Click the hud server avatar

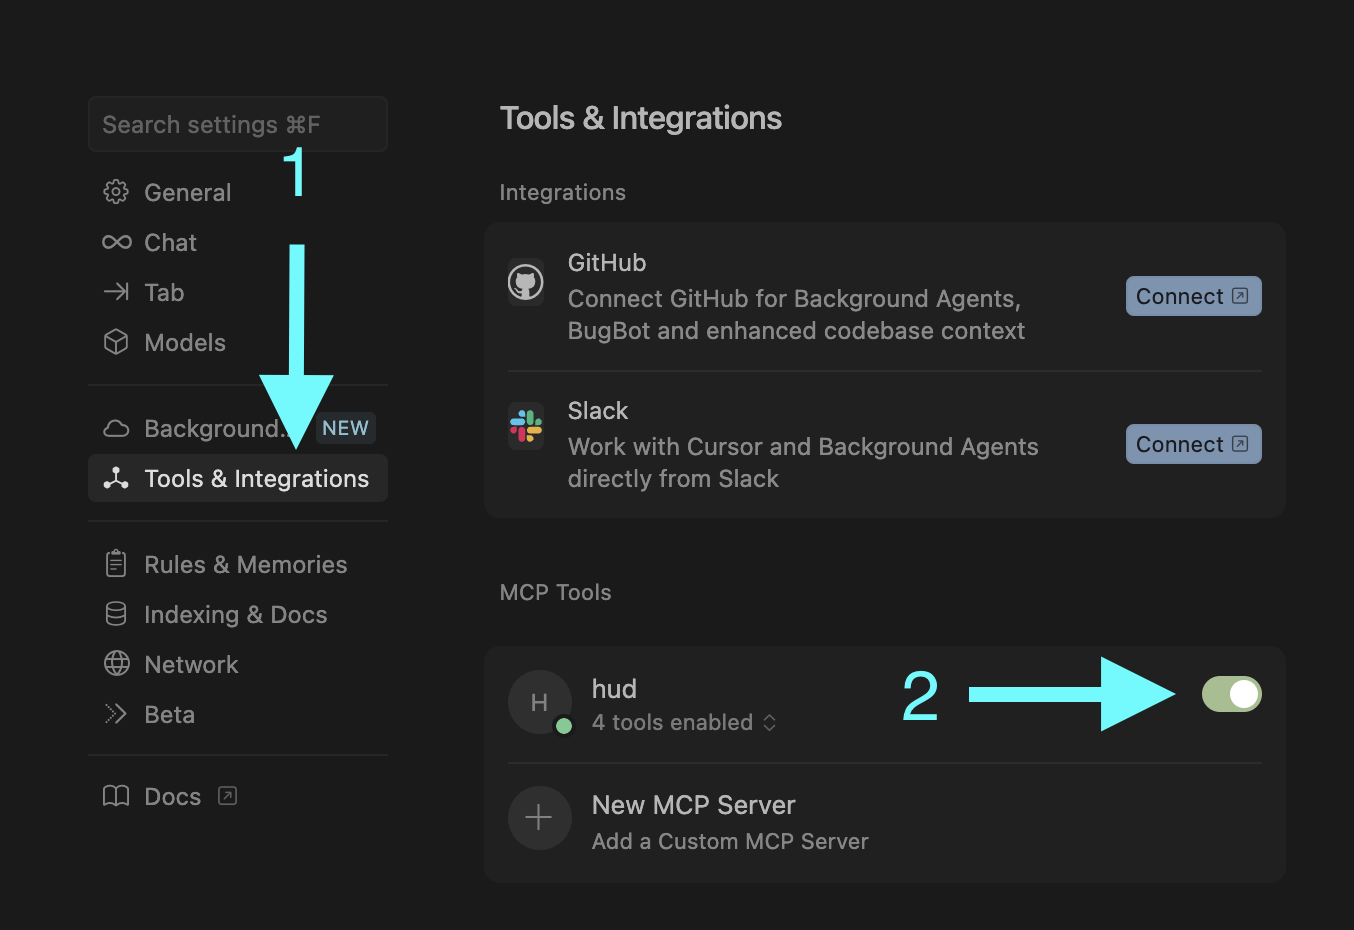(x=539, y=702)
